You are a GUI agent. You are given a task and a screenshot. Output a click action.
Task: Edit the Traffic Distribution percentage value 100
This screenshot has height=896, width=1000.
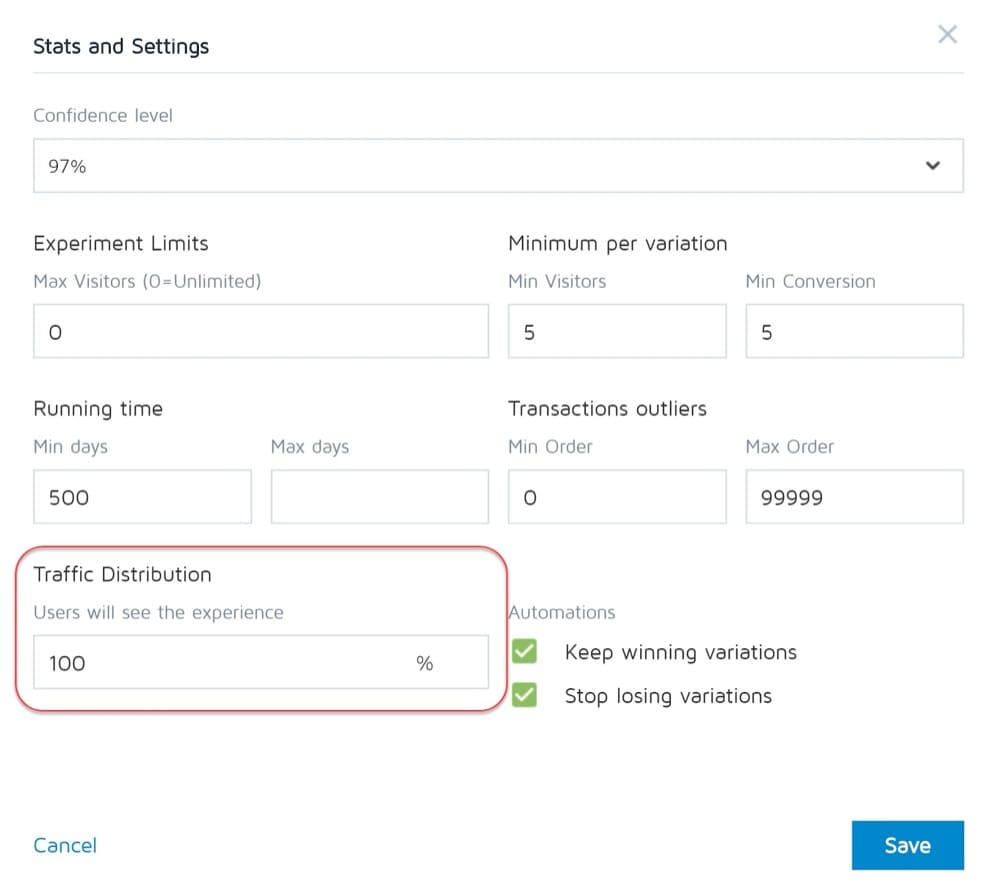pyautogui.click(x=220, y=663)
